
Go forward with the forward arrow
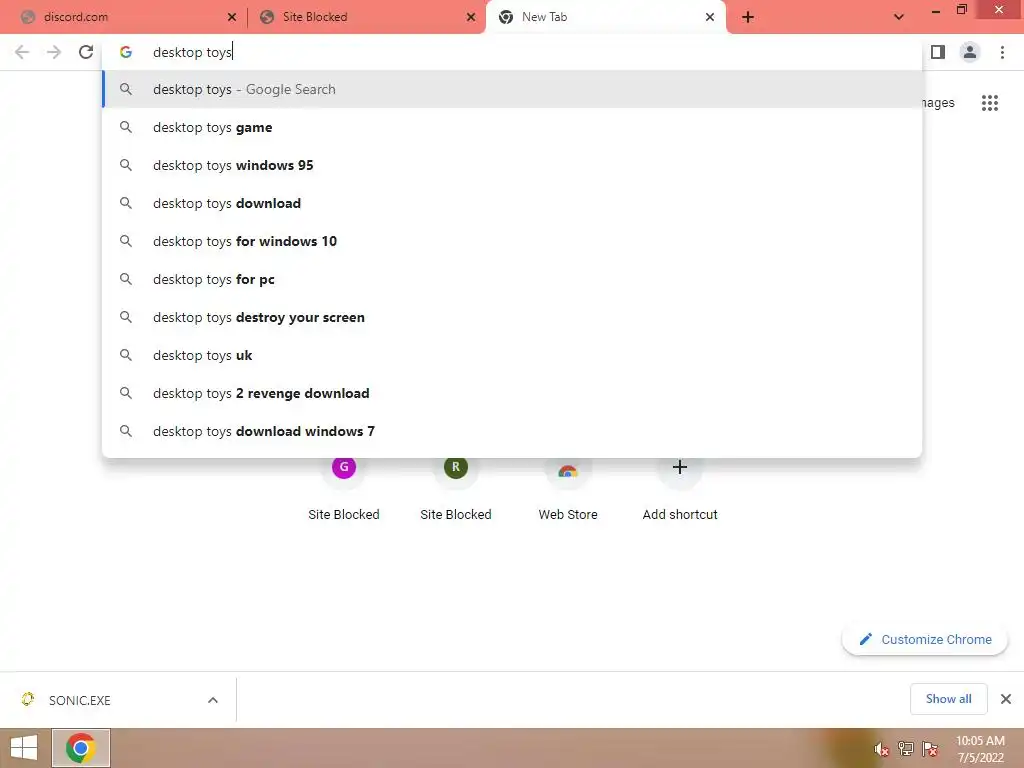coord(54,52)
